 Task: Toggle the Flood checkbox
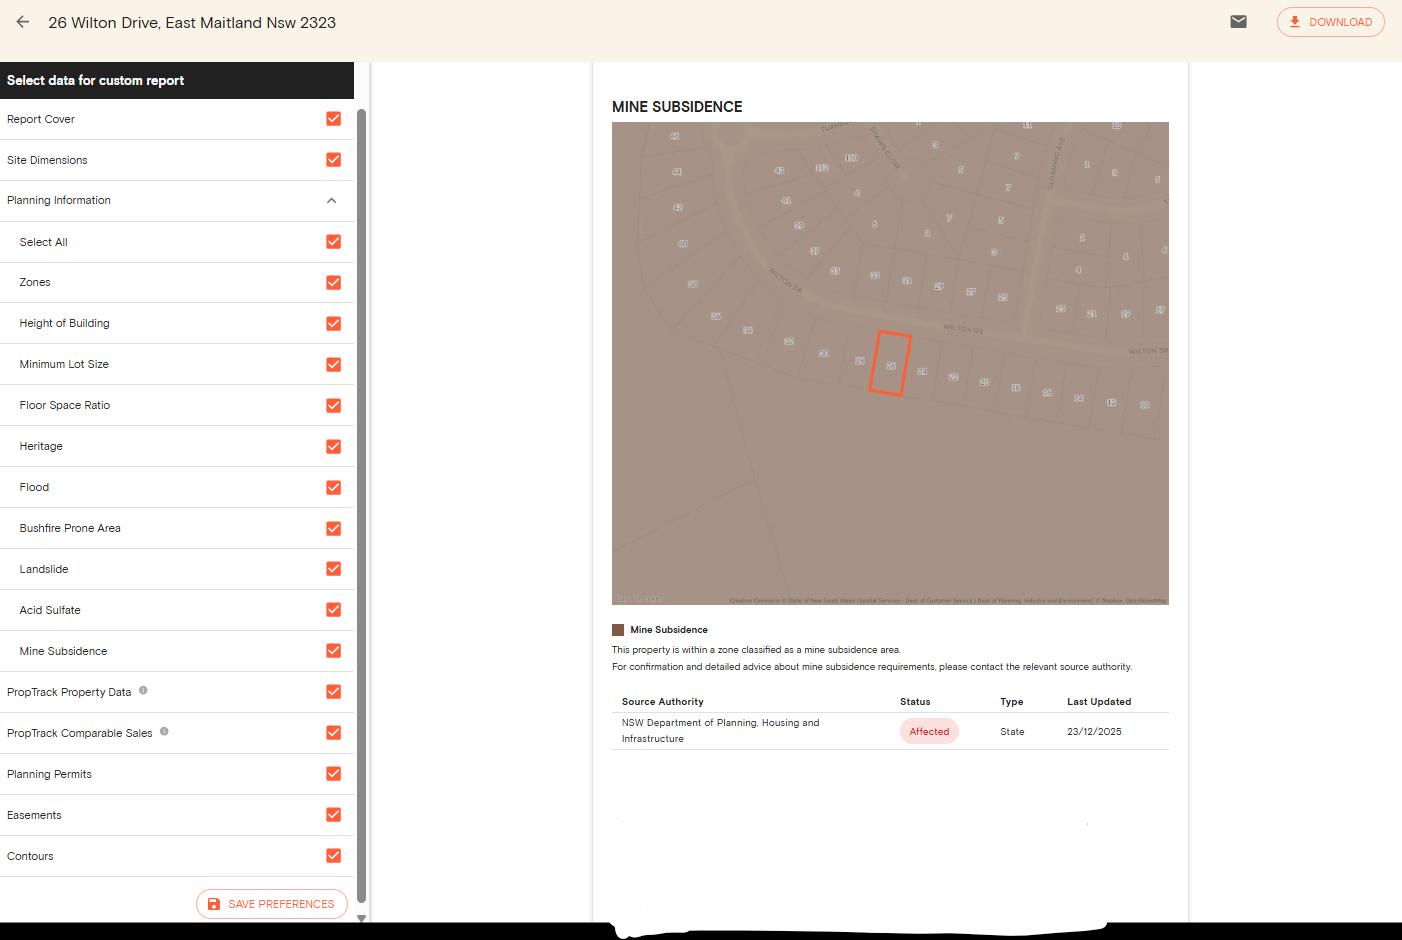pos(334,488)
